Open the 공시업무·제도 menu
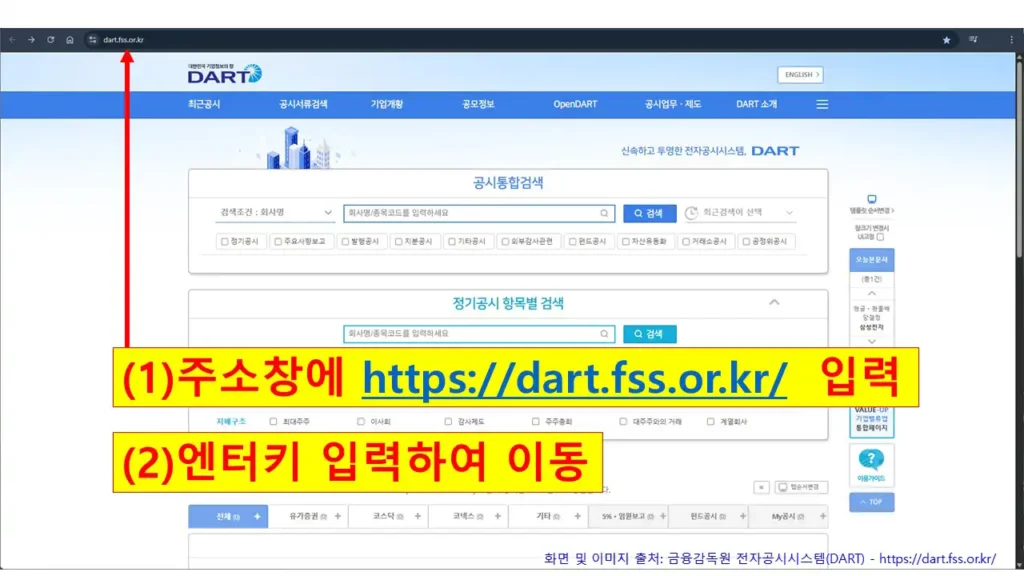Screen dimensions: 1024x576 tap(673, 104)
